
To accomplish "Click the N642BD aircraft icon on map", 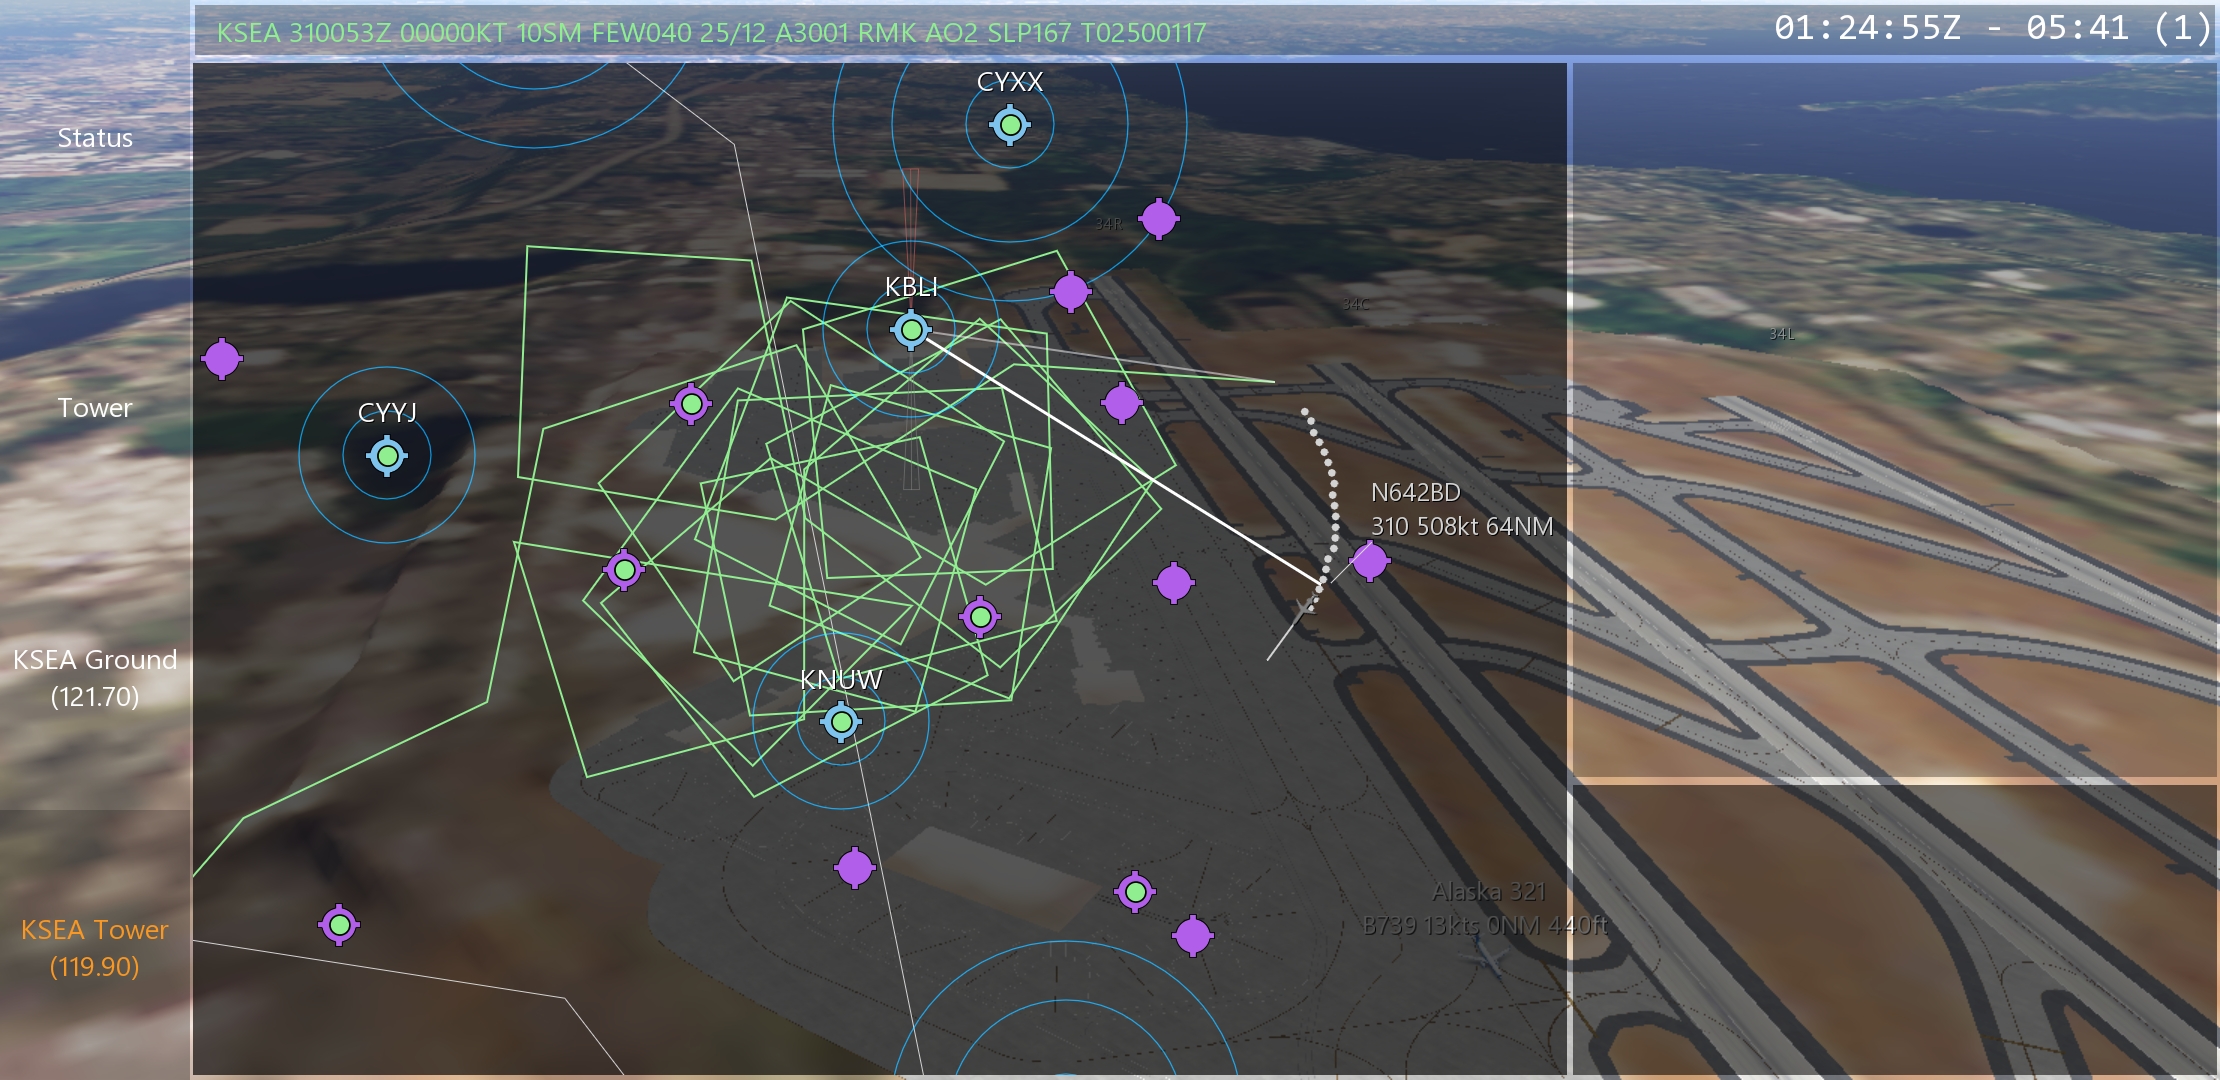I will coord(1304,606).
